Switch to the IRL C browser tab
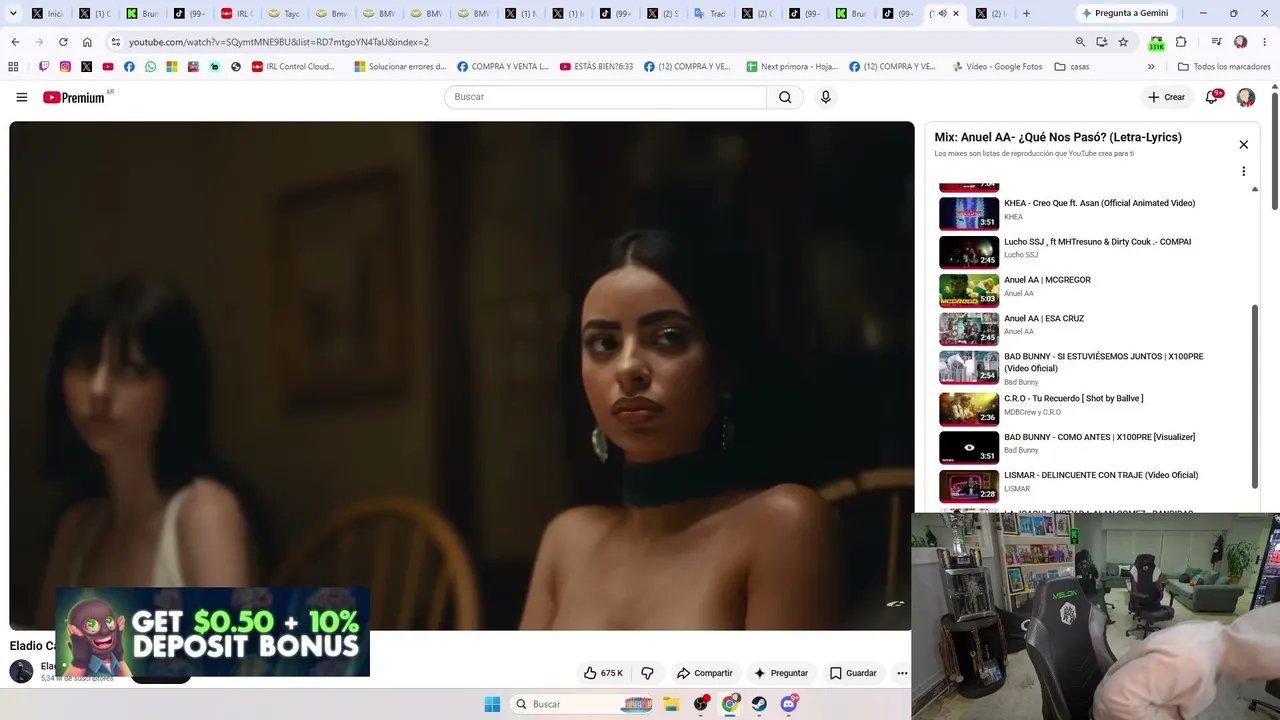 236,14
